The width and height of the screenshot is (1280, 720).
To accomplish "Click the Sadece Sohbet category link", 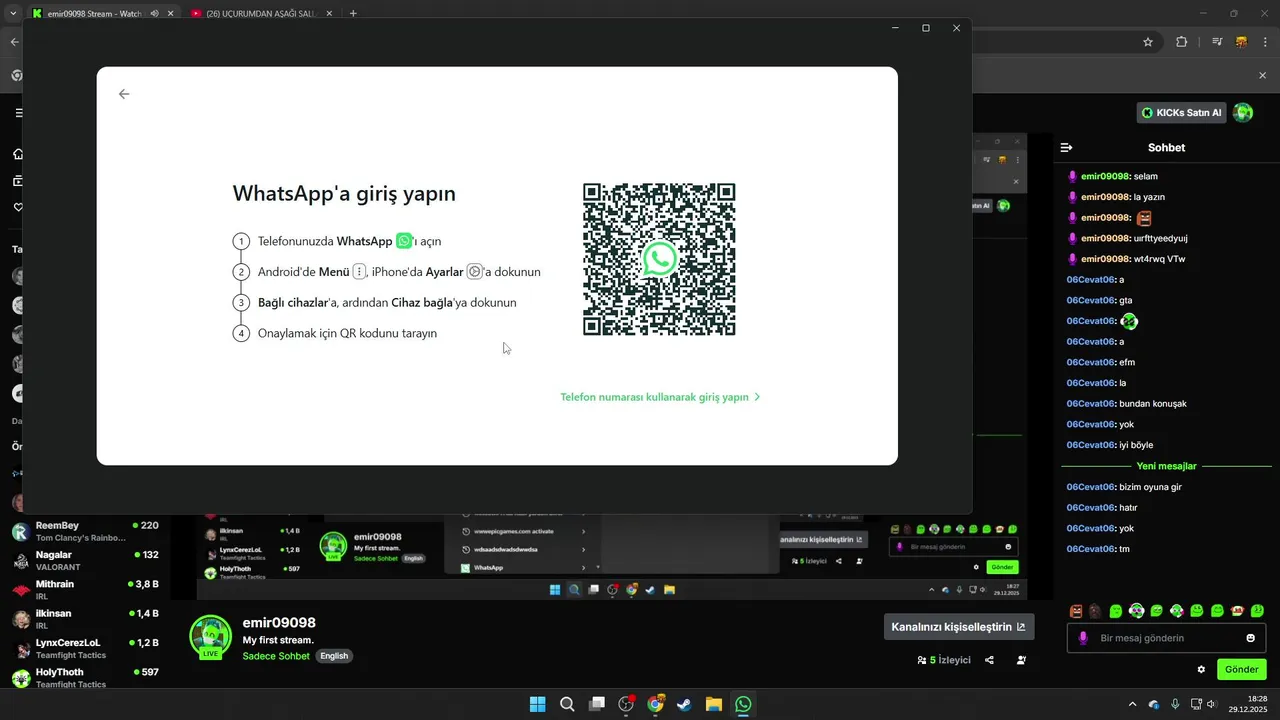I will (276, 656).
